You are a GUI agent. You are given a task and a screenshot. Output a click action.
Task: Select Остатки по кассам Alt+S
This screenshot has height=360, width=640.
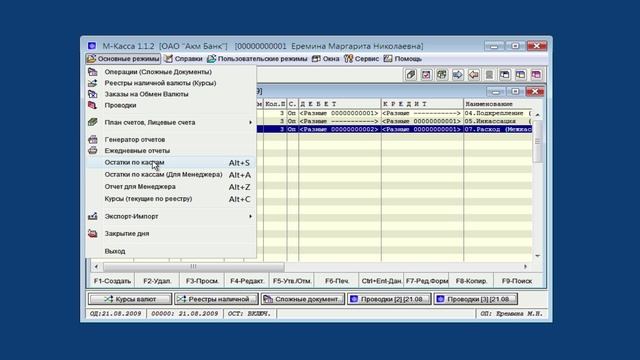171,162
